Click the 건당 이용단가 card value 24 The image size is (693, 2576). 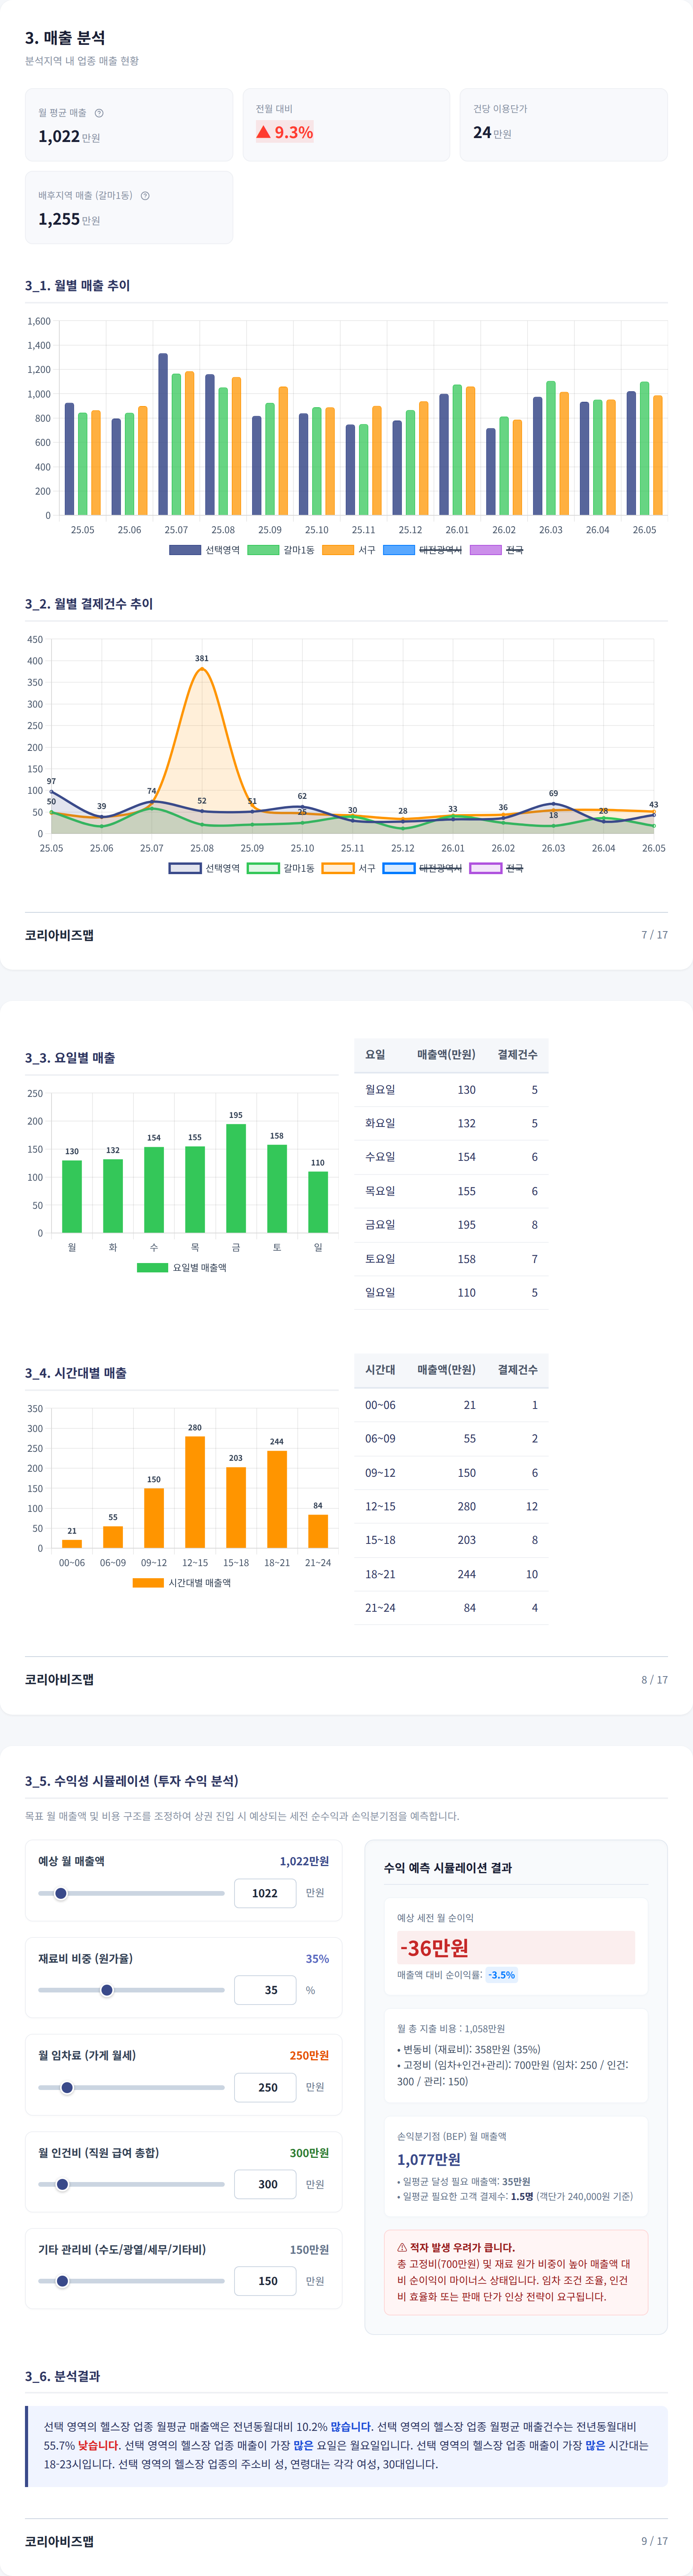[x=482, y=132]
